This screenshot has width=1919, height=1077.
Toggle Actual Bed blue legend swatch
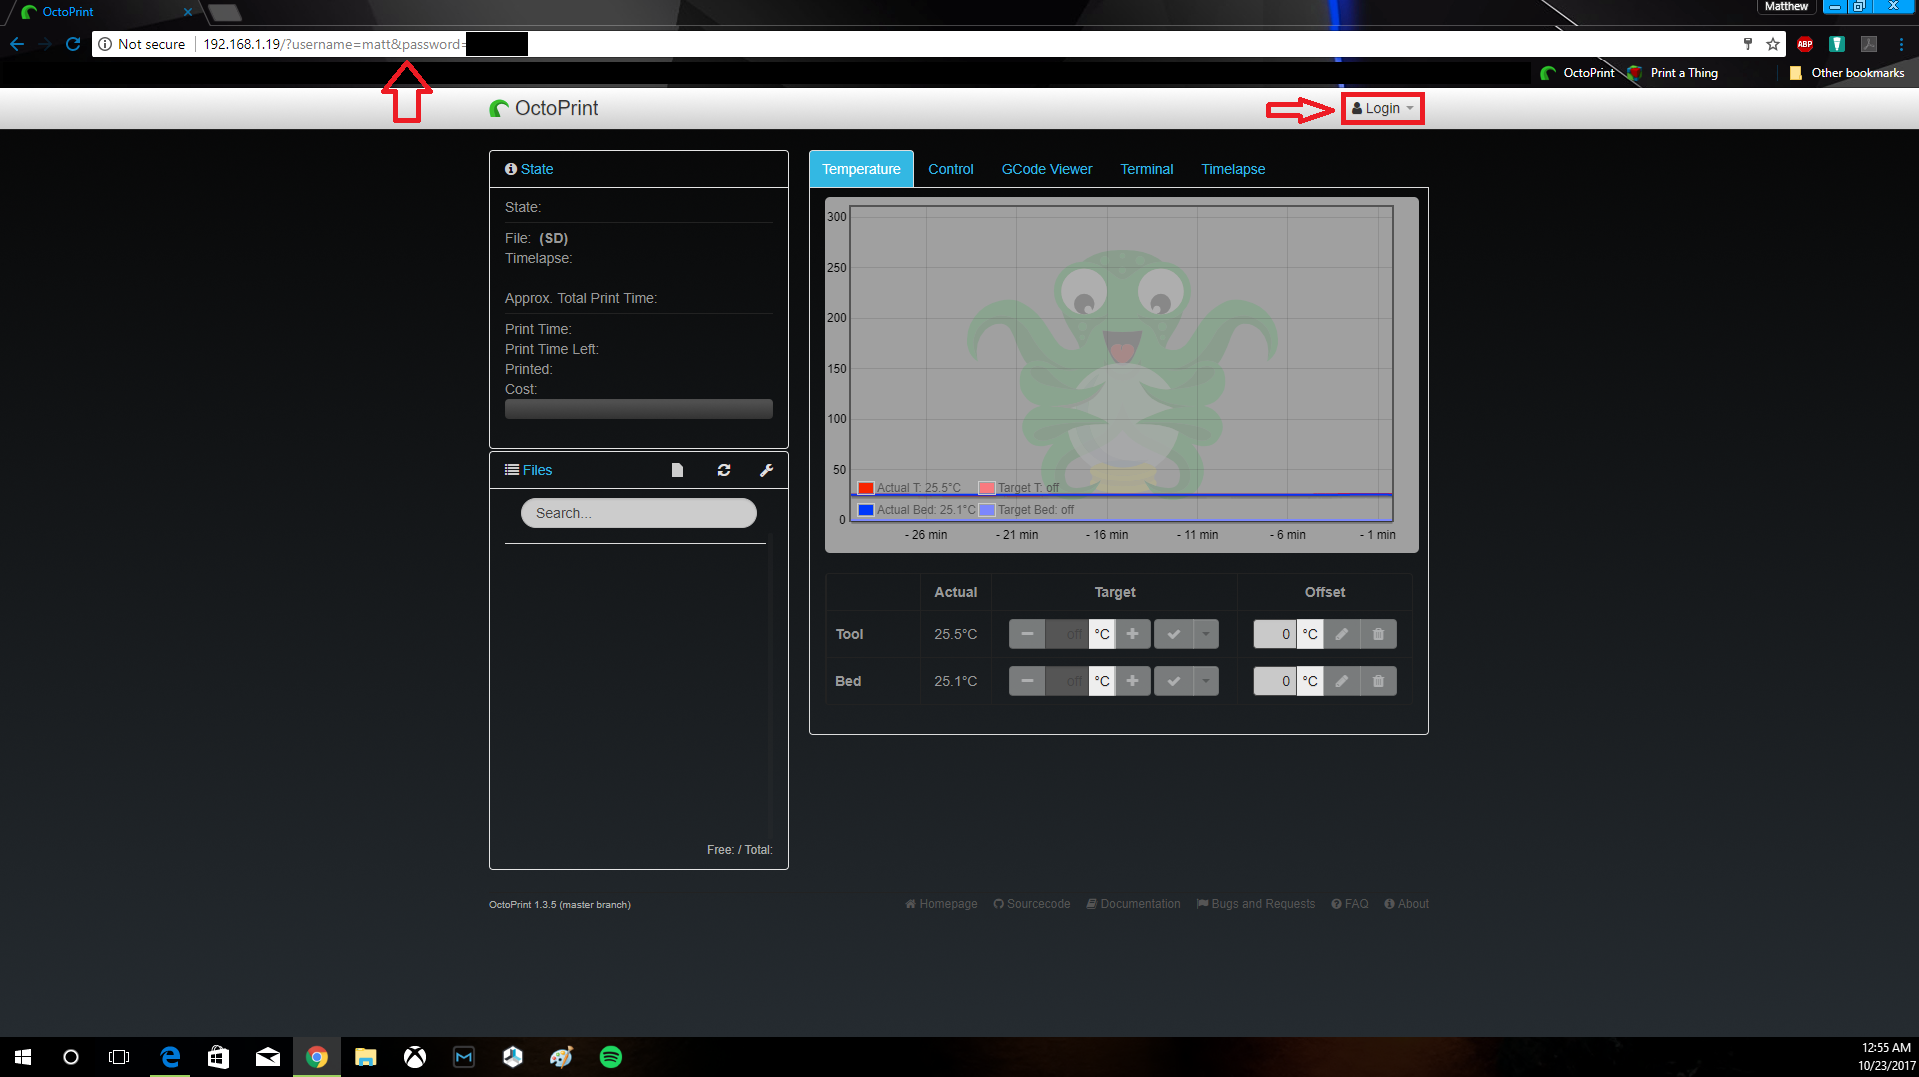tap(866, 510)
